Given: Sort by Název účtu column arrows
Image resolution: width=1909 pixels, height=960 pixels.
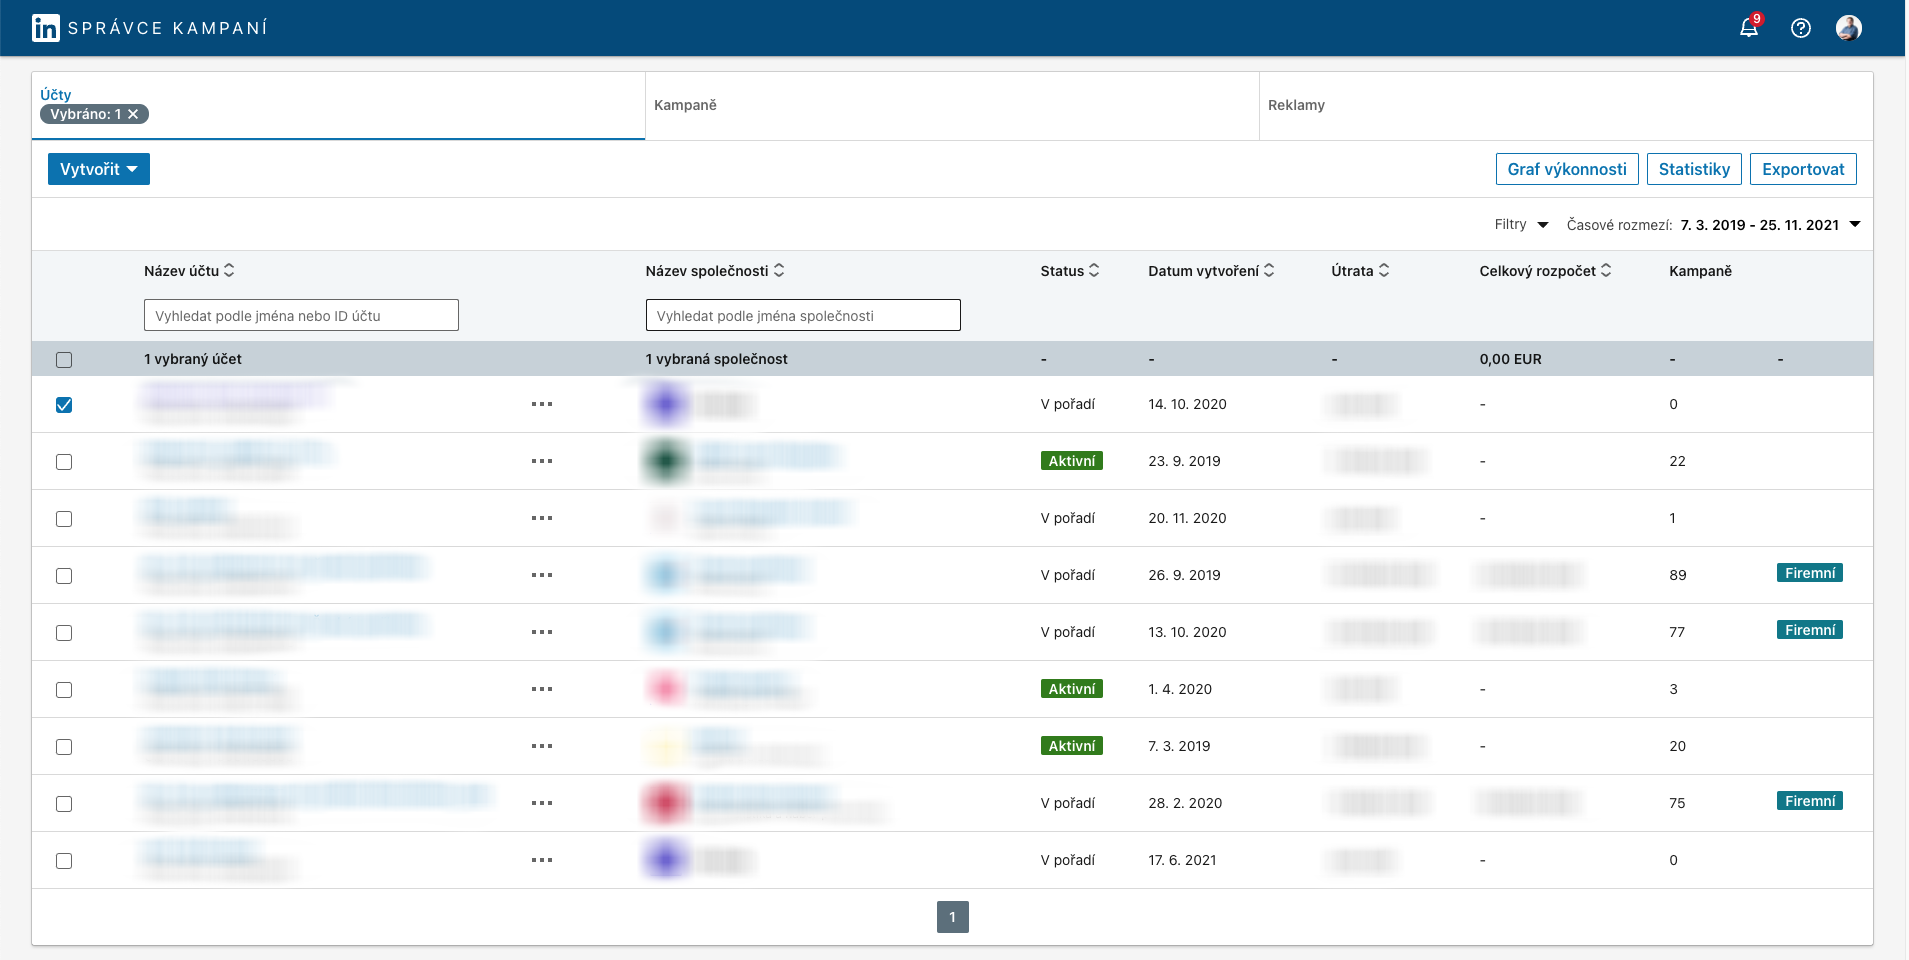Looking at the screenshot, I should [229, 271].
